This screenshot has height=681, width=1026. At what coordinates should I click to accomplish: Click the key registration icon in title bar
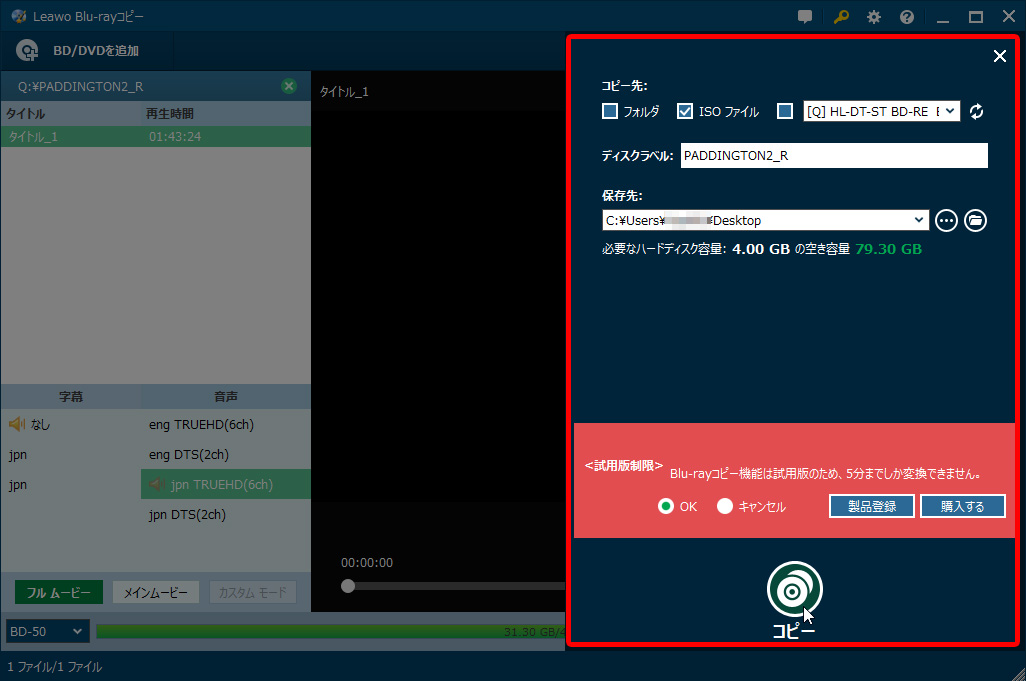(841, 17)
